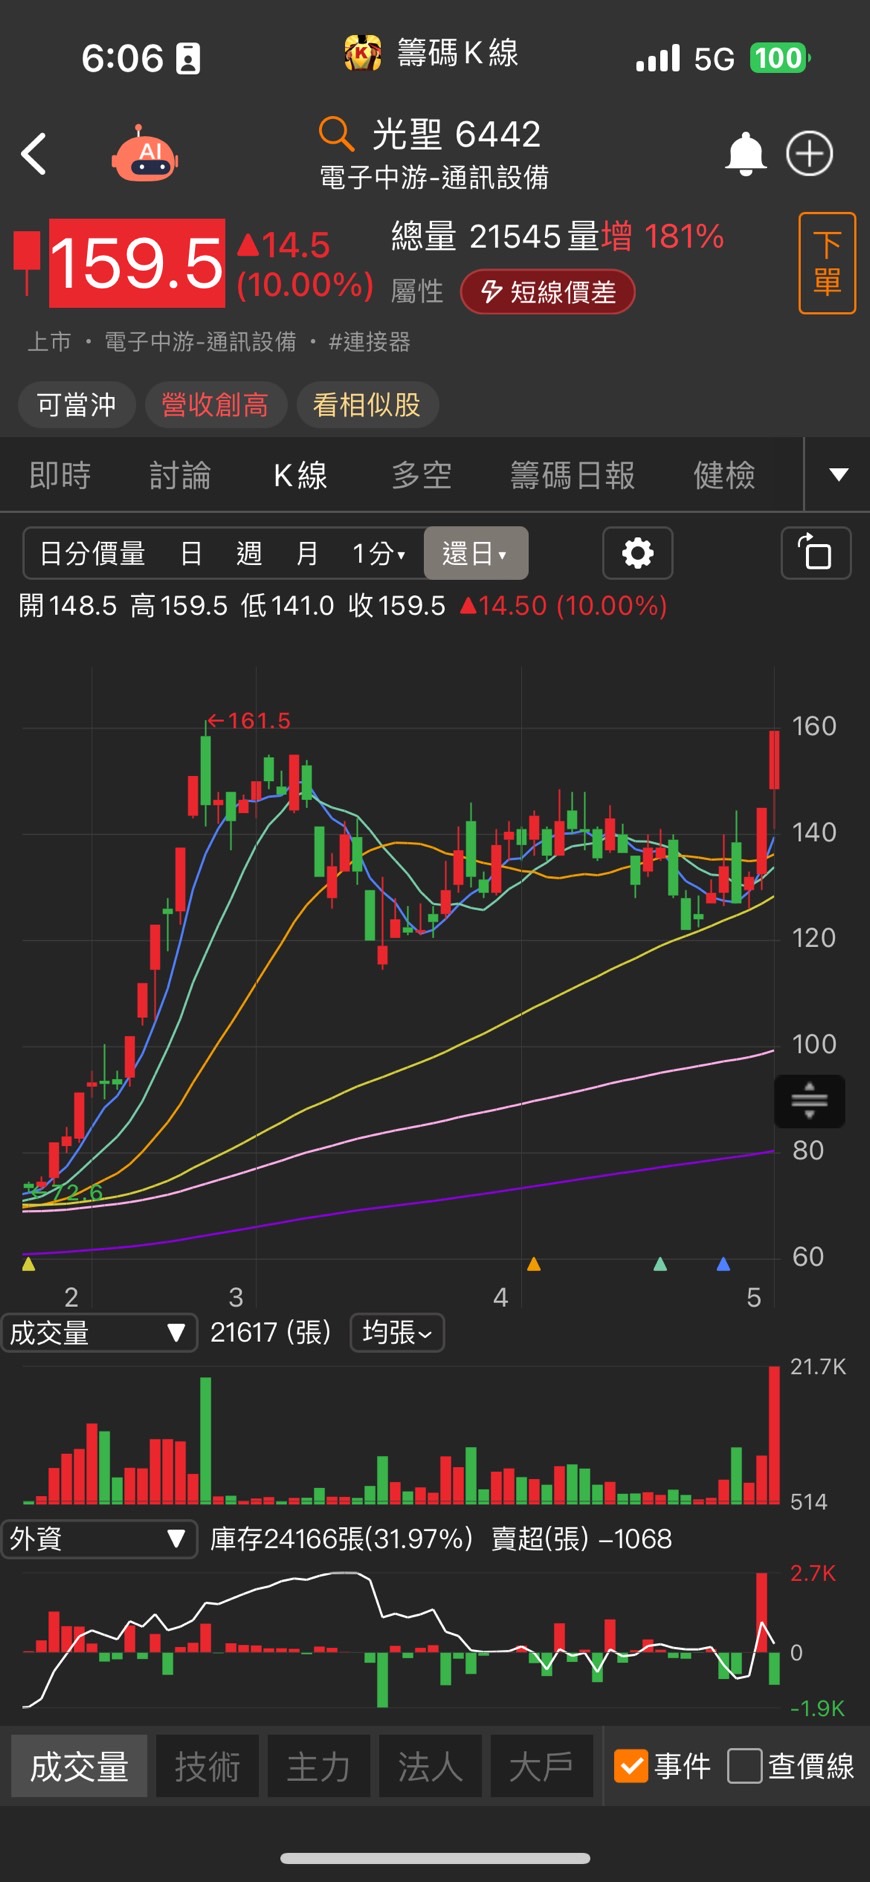The height and width of the screenshot is (1882, 870).
Task: Tap the #連接器 hashtag
Action: [369, 342]
